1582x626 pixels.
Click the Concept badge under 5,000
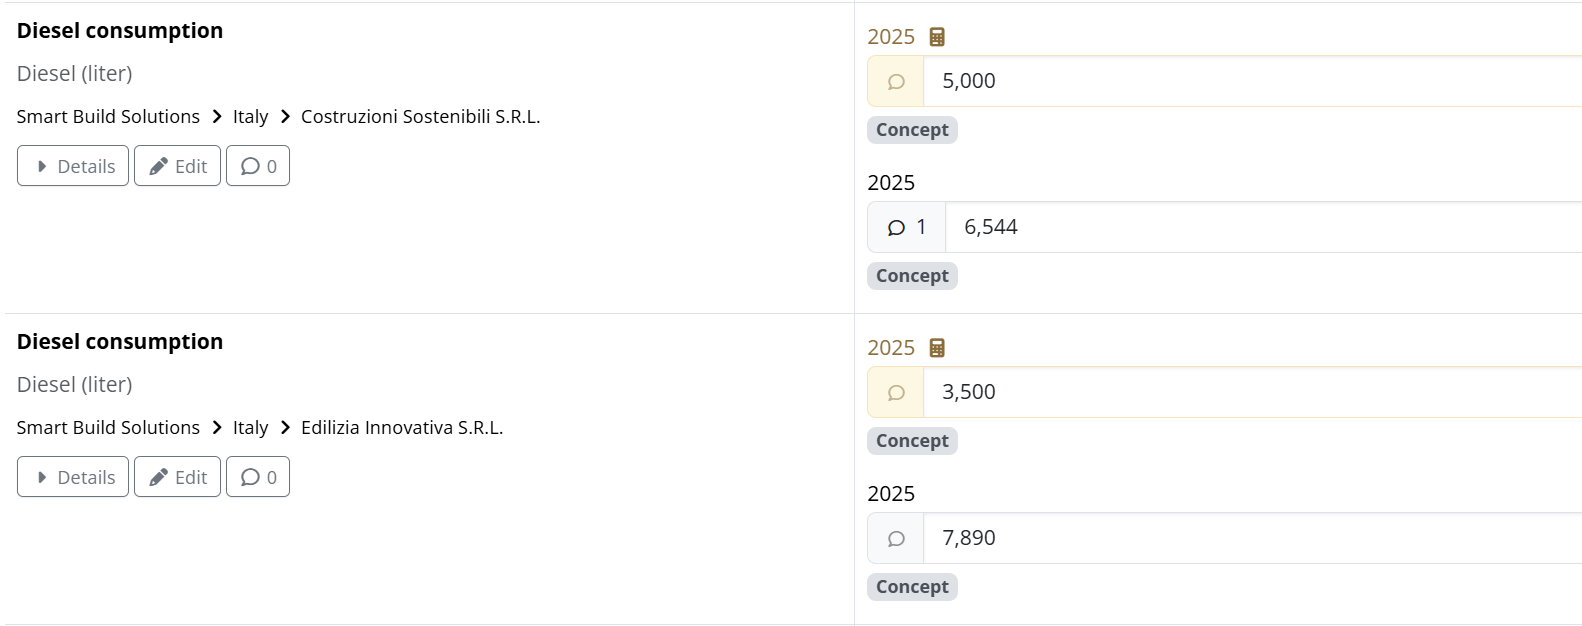(x=912, y=130)
